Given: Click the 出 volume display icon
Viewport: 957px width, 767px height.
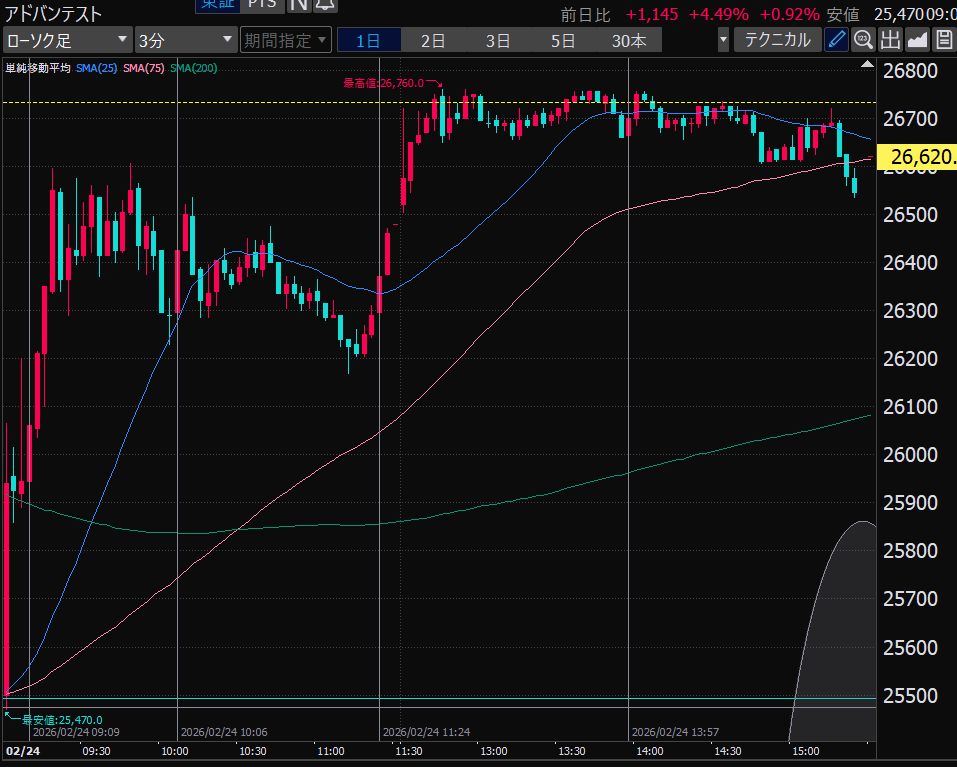Looking at the screenshot, I should (890, 41).
